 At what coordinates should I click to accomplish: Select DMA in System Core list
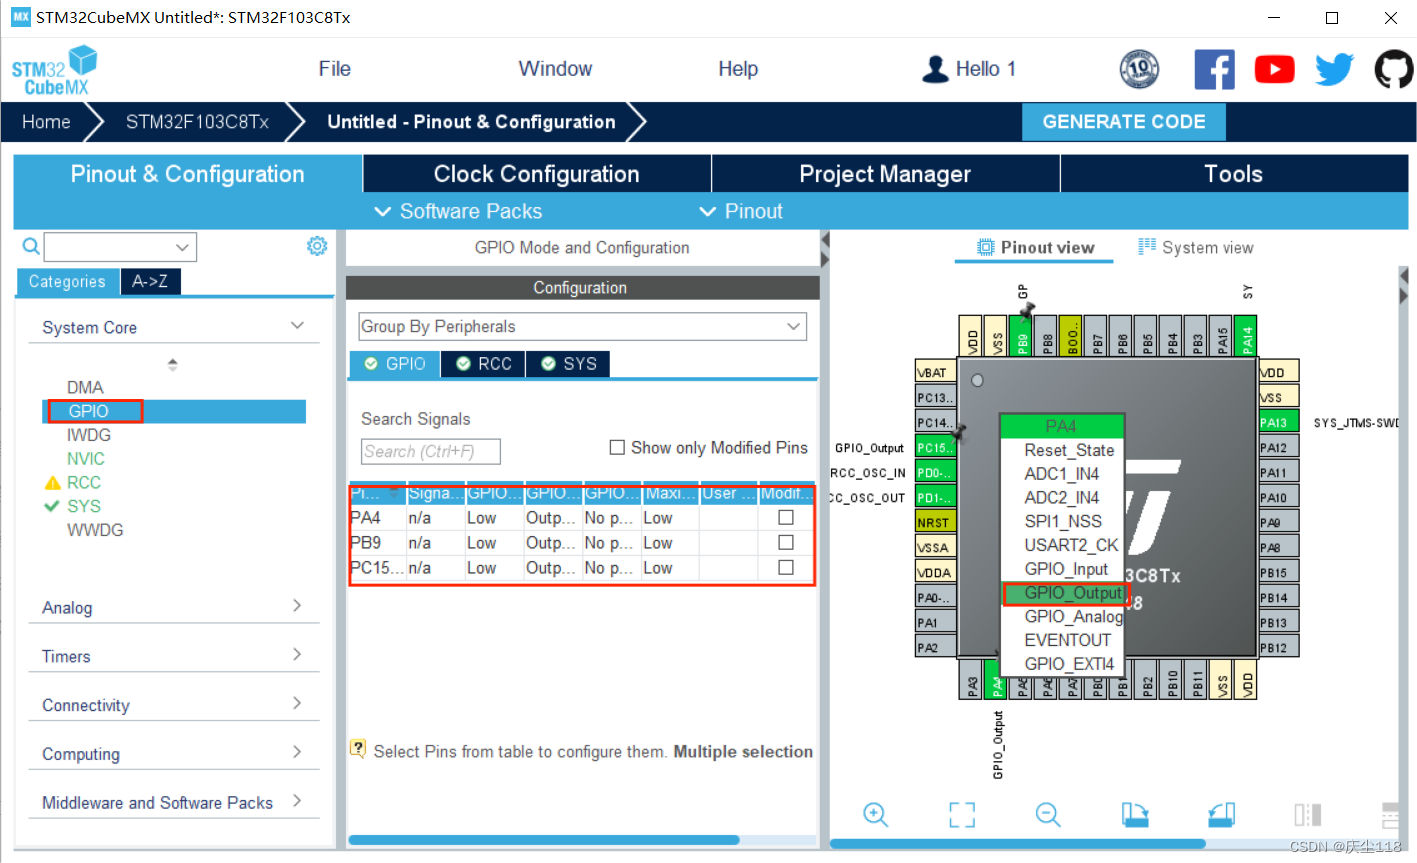tap(85, 387)
